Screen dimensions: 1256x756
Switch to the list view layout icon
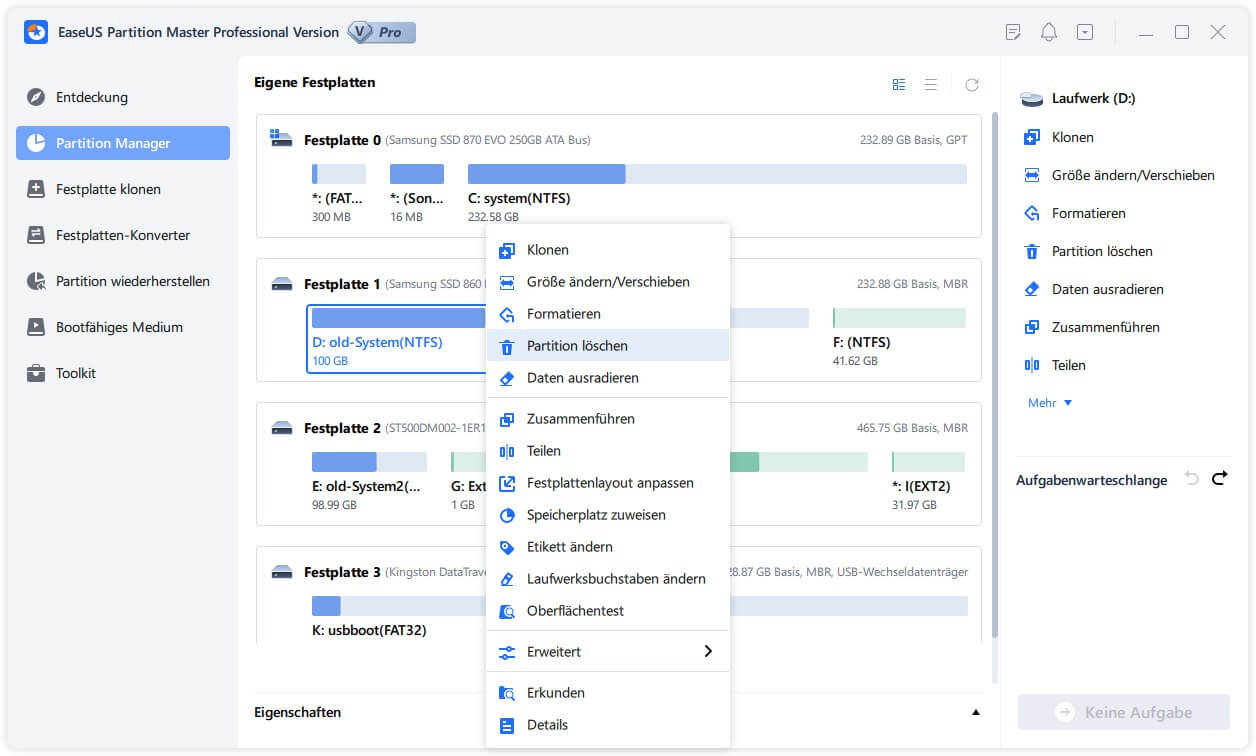point(931,85)
